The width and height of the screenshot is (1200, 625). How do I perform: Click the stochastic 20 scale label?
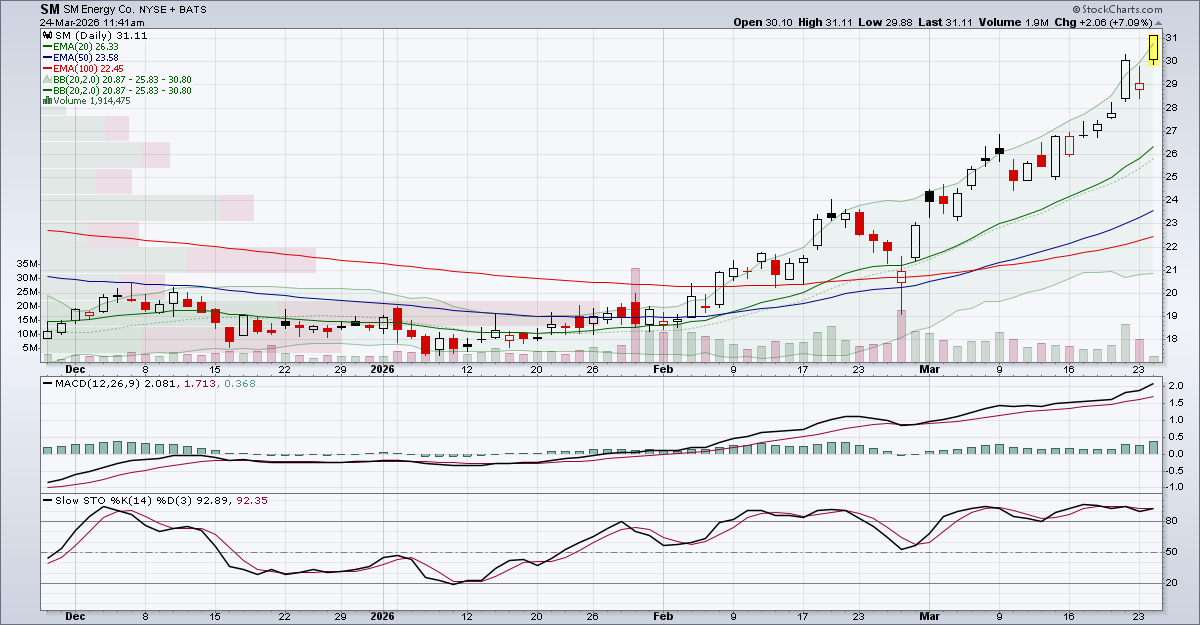tap(1172, 583)
